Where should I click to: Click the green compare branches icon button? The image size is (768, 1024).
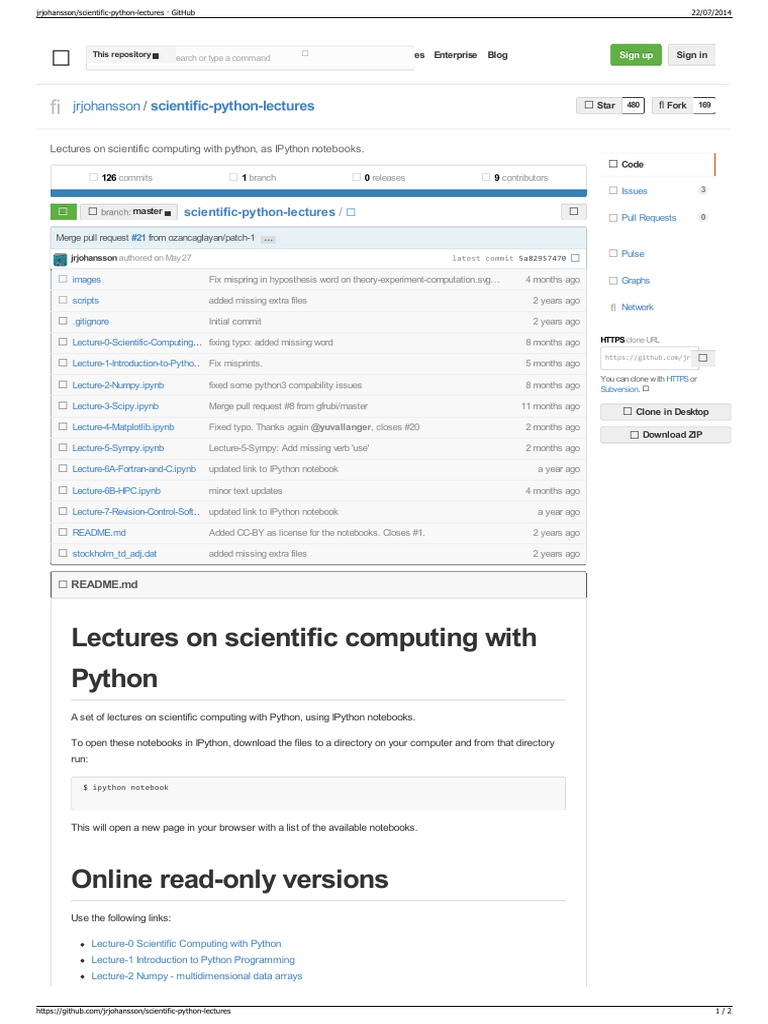pos(62,212)
